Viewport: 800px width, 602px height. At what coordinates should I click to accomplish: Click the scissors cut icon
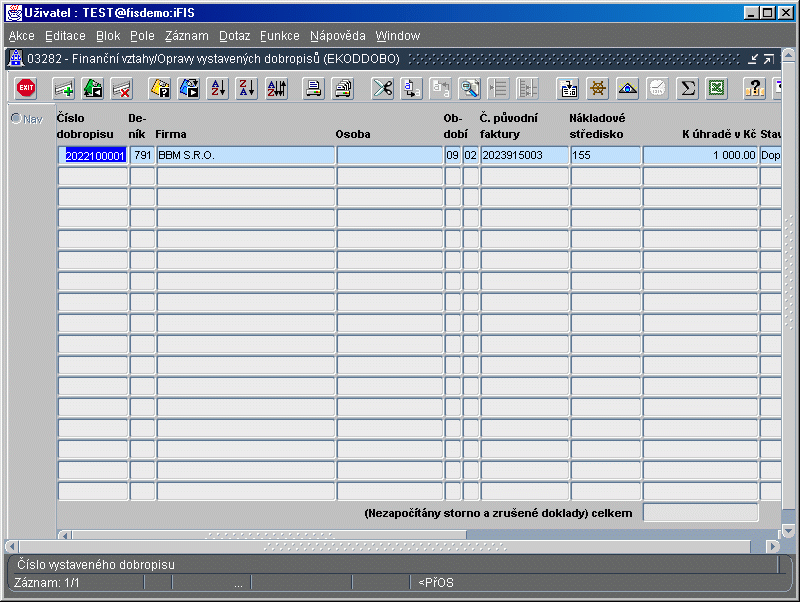coord(382,89)
